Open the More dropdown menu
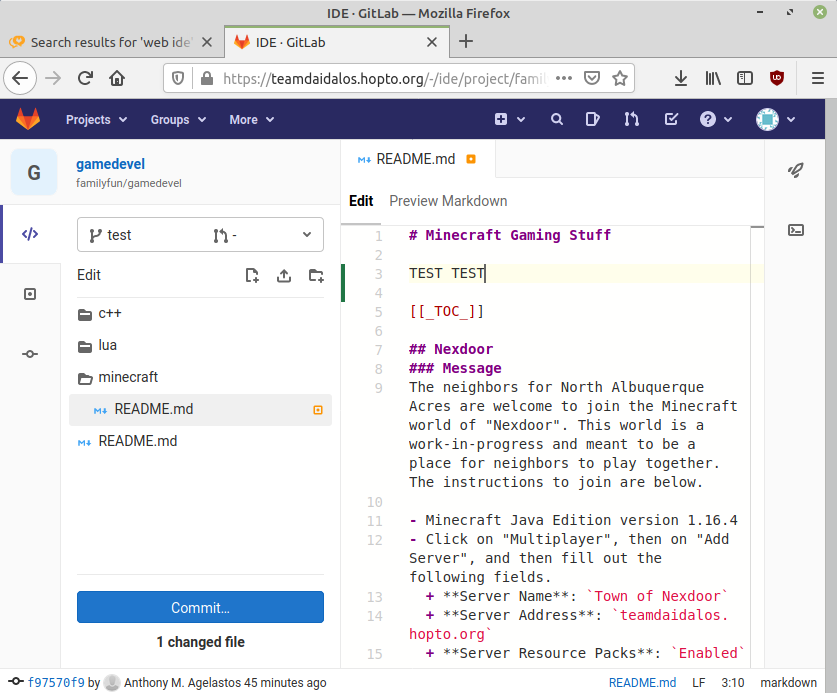The width and height of the screenshot is (837, 693). coord(251,120)
